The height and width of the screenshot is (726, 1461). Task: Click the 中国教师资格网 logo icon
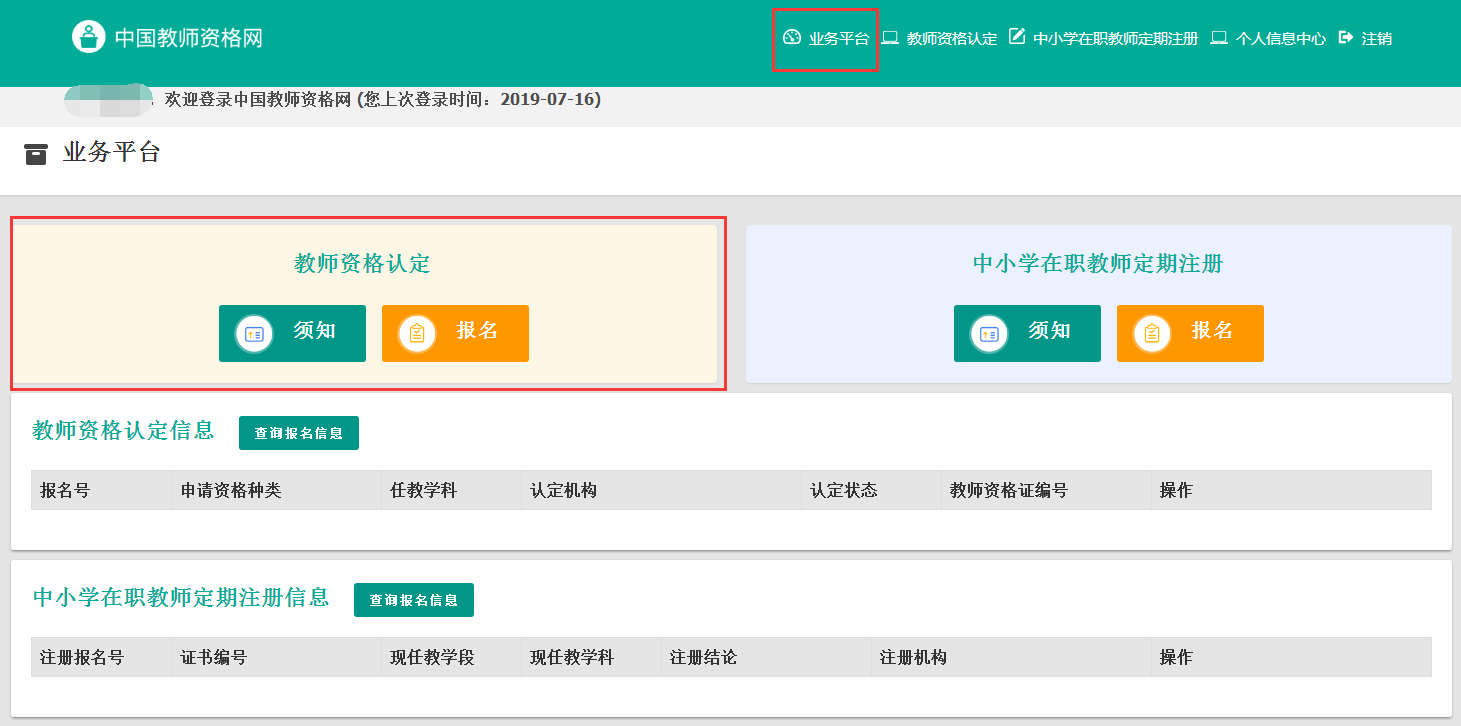tap(89, 37)
